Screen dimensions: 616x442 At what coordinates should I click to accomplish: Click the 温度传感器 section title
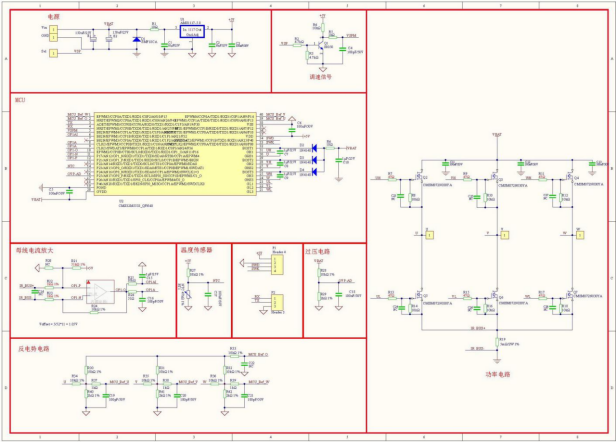point(196,250)
